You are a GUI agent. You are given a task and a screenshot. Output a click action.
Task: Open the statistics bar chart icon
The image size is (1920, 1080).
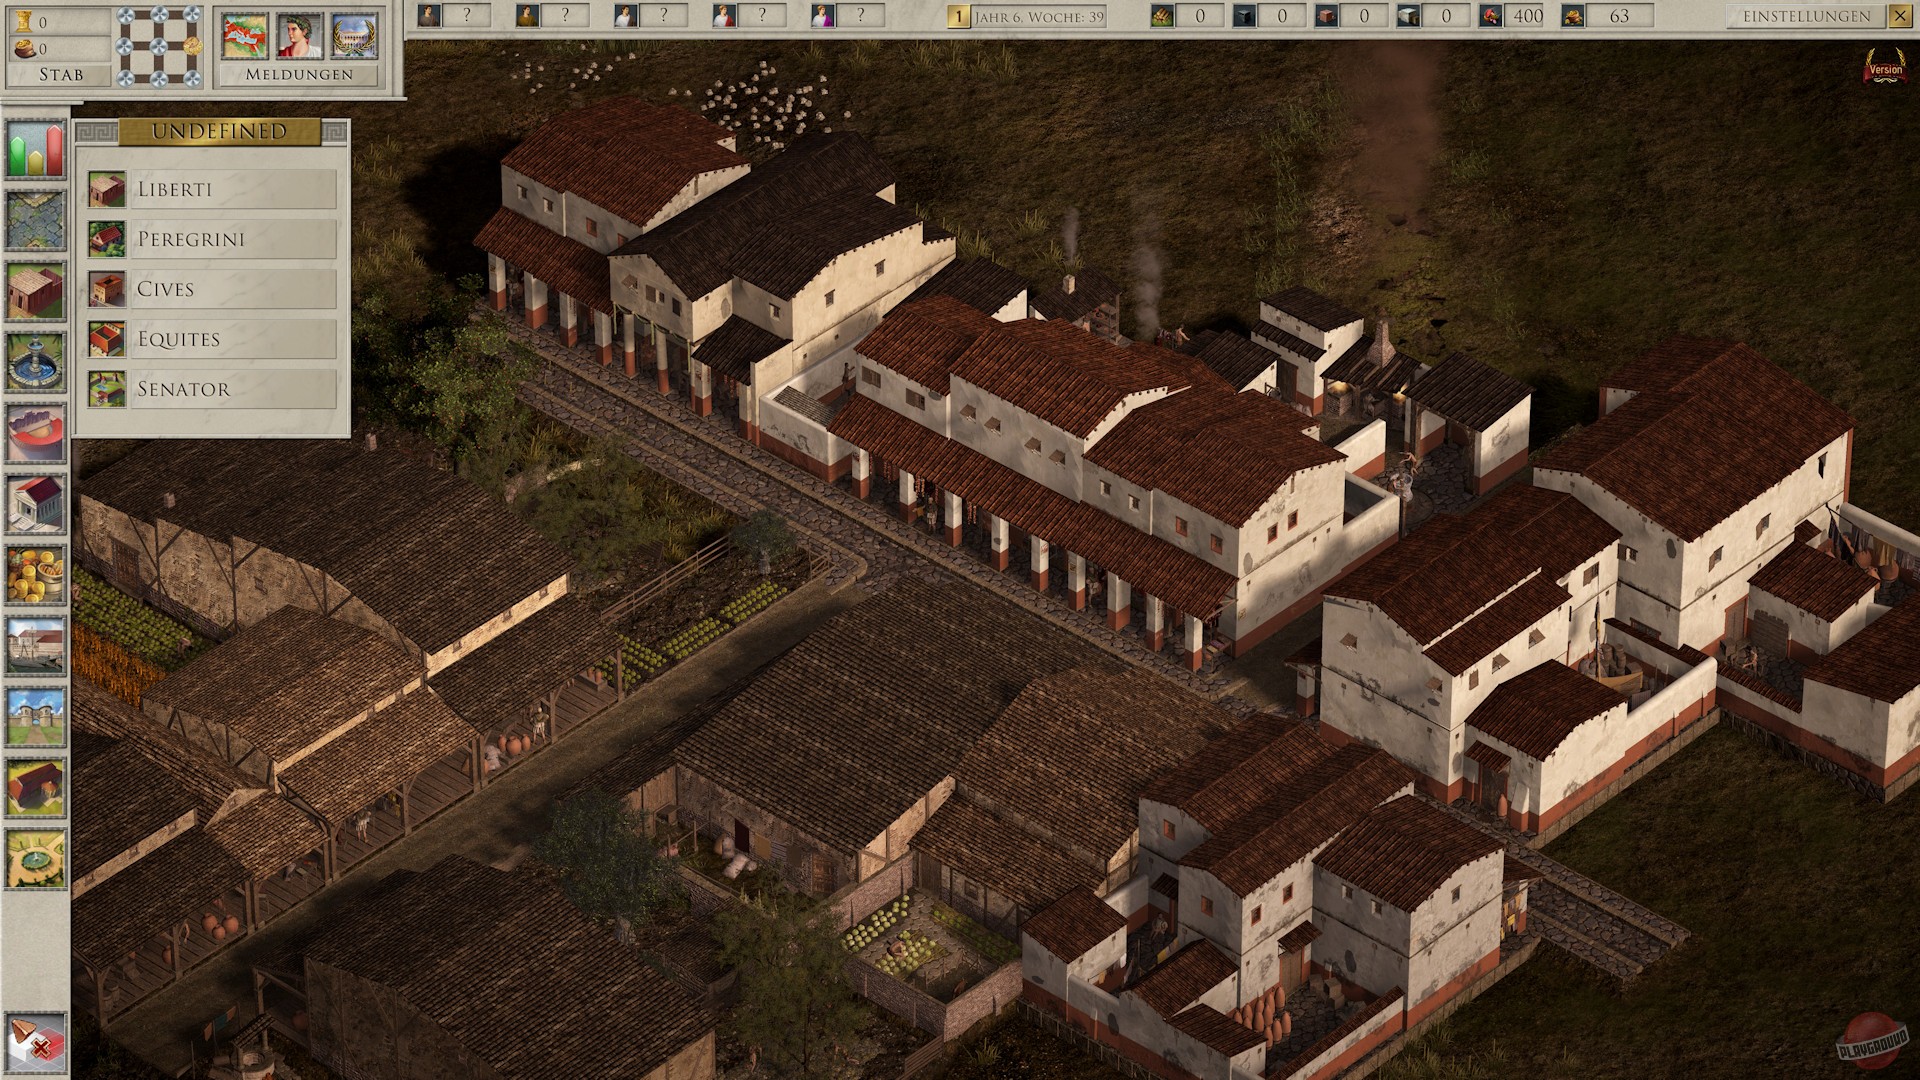pos(35,150)
